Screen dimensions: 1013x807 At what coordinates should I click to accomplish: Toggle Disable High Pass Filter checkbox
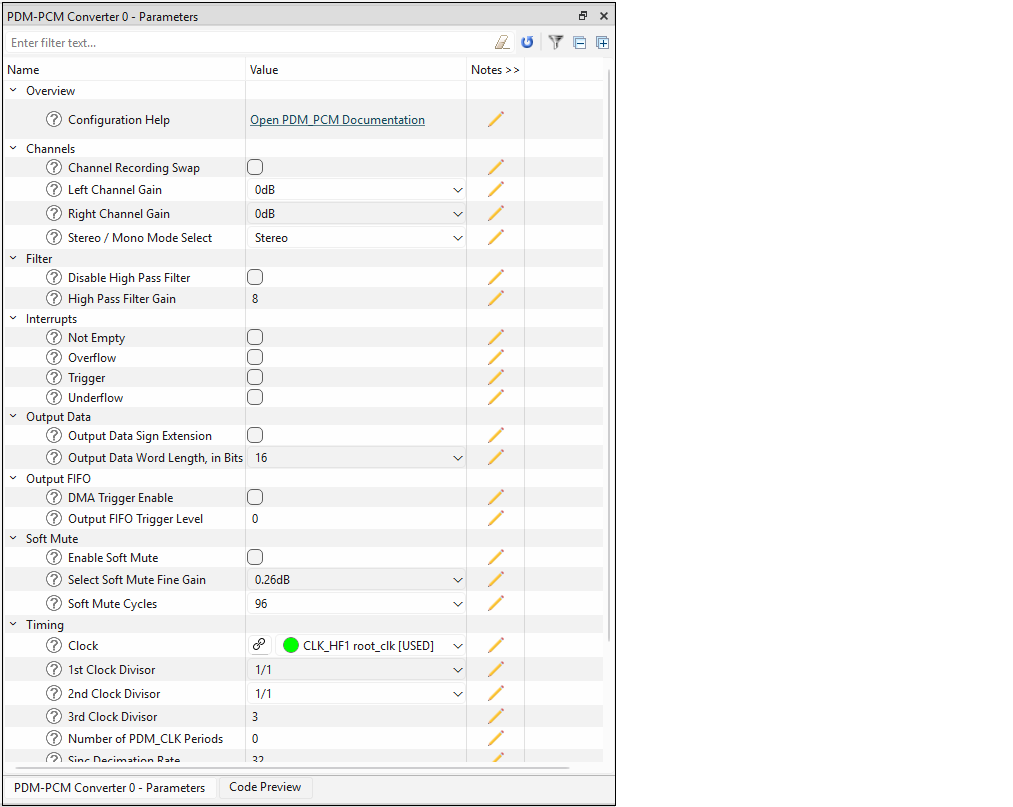(x=255, y=278)
